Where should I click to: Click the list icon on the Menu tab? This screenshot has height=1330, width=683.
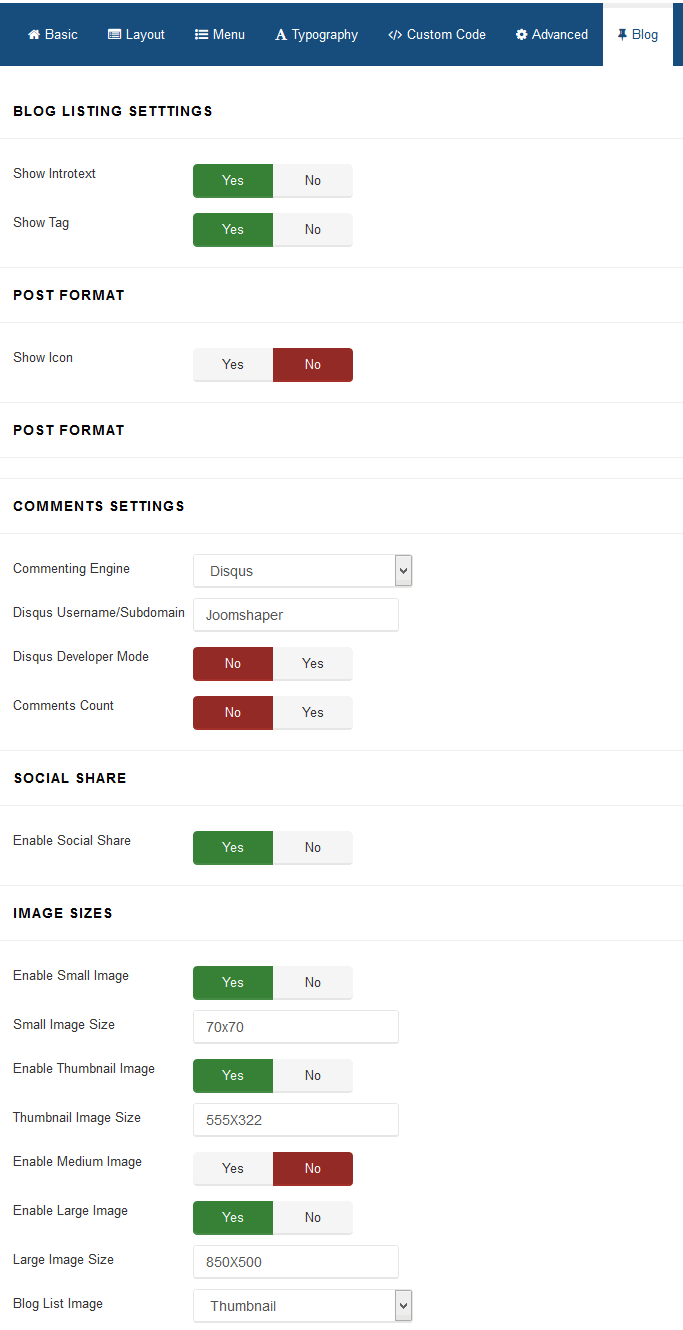click(201, 34)
